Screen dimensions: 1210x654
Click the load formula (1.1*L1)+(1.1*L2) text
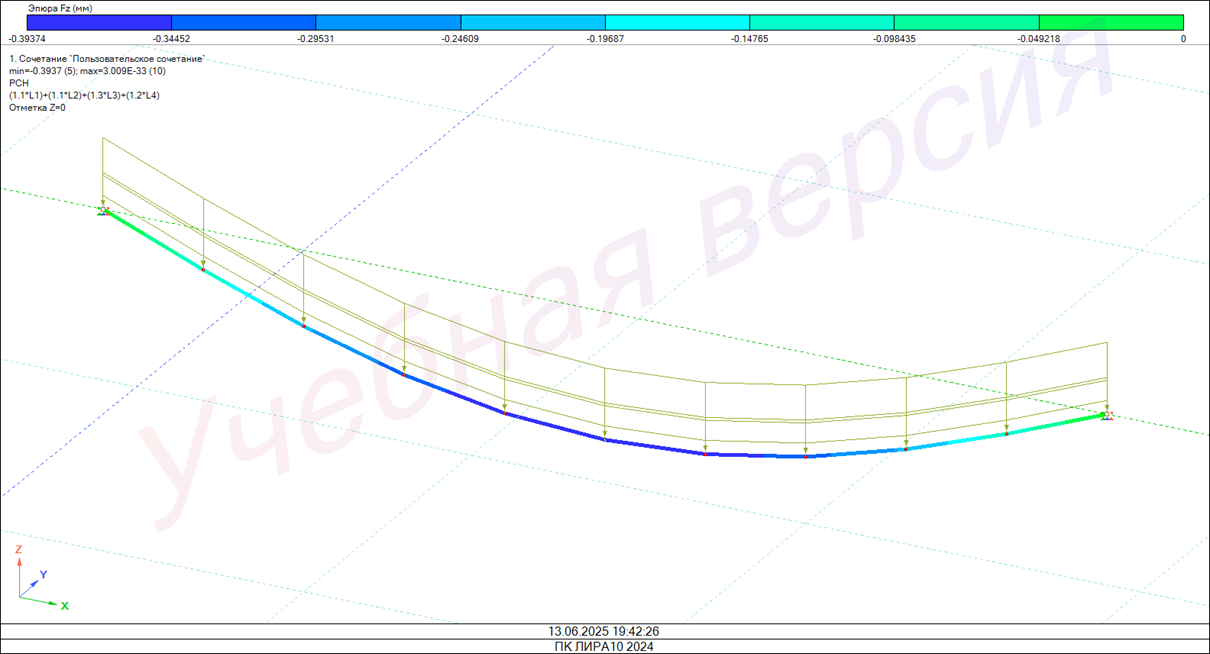[x=84, y=95]
